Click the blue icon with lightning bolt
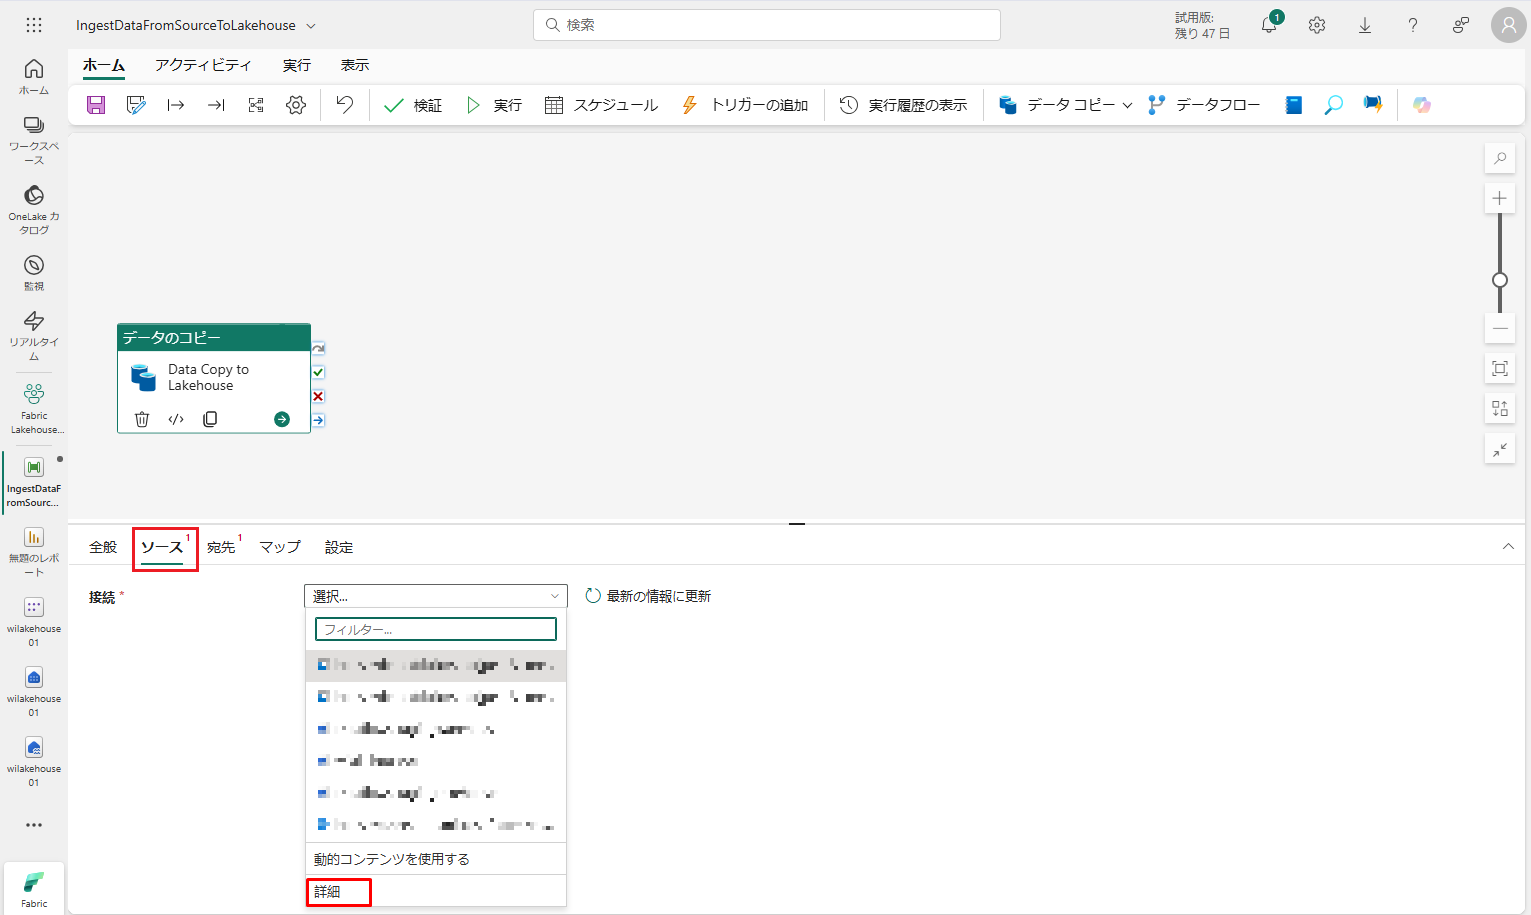The width and height of the screenshot is (1531, 915). pos(1373,105)
